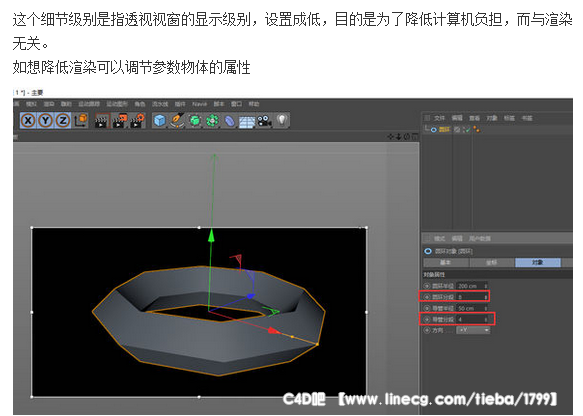This screenshot has width=583, height=416.
Task: Switch to the 基本 tab
Action: (x=446, y=262)
